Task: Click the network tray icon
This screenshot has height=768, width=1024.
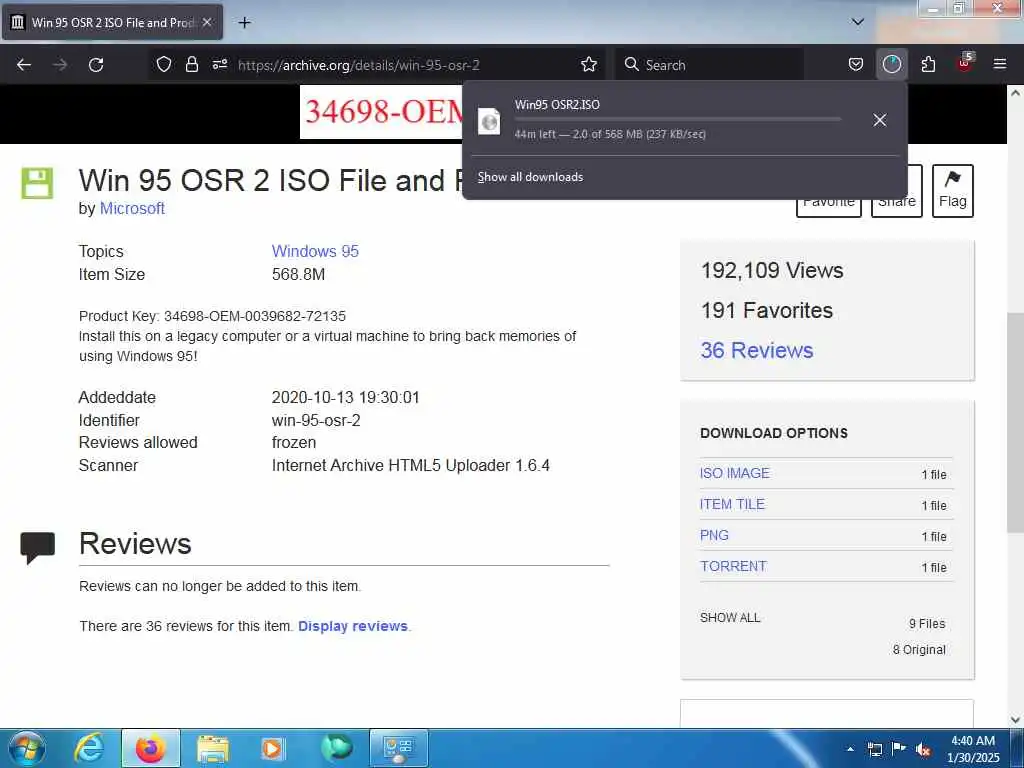Action: pos(875,749)
